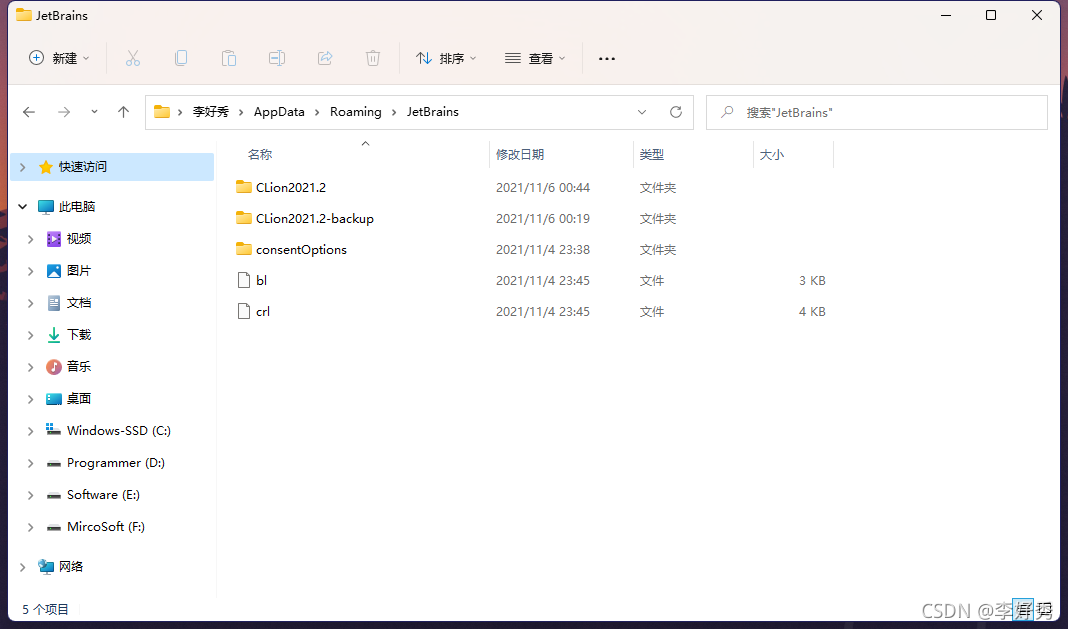1068x629 pixels.
Task: Click date 2021/11/6 00:44 cell
Action: pos(543,187)
